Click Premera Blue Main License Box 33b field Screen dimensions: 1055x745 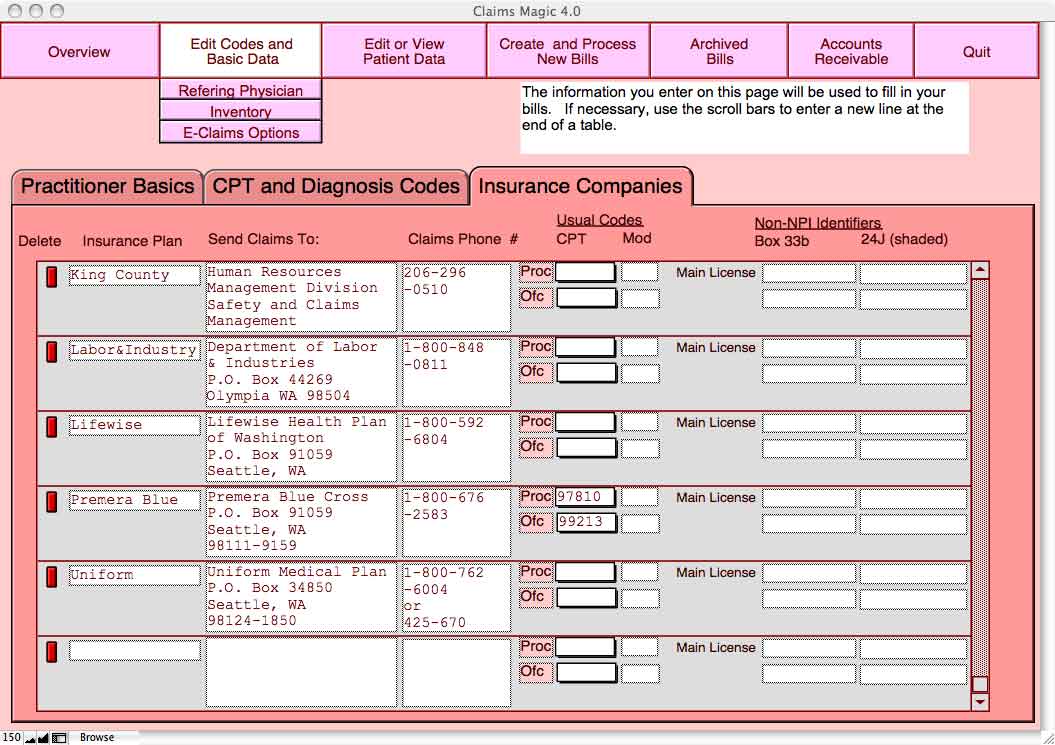809,498
